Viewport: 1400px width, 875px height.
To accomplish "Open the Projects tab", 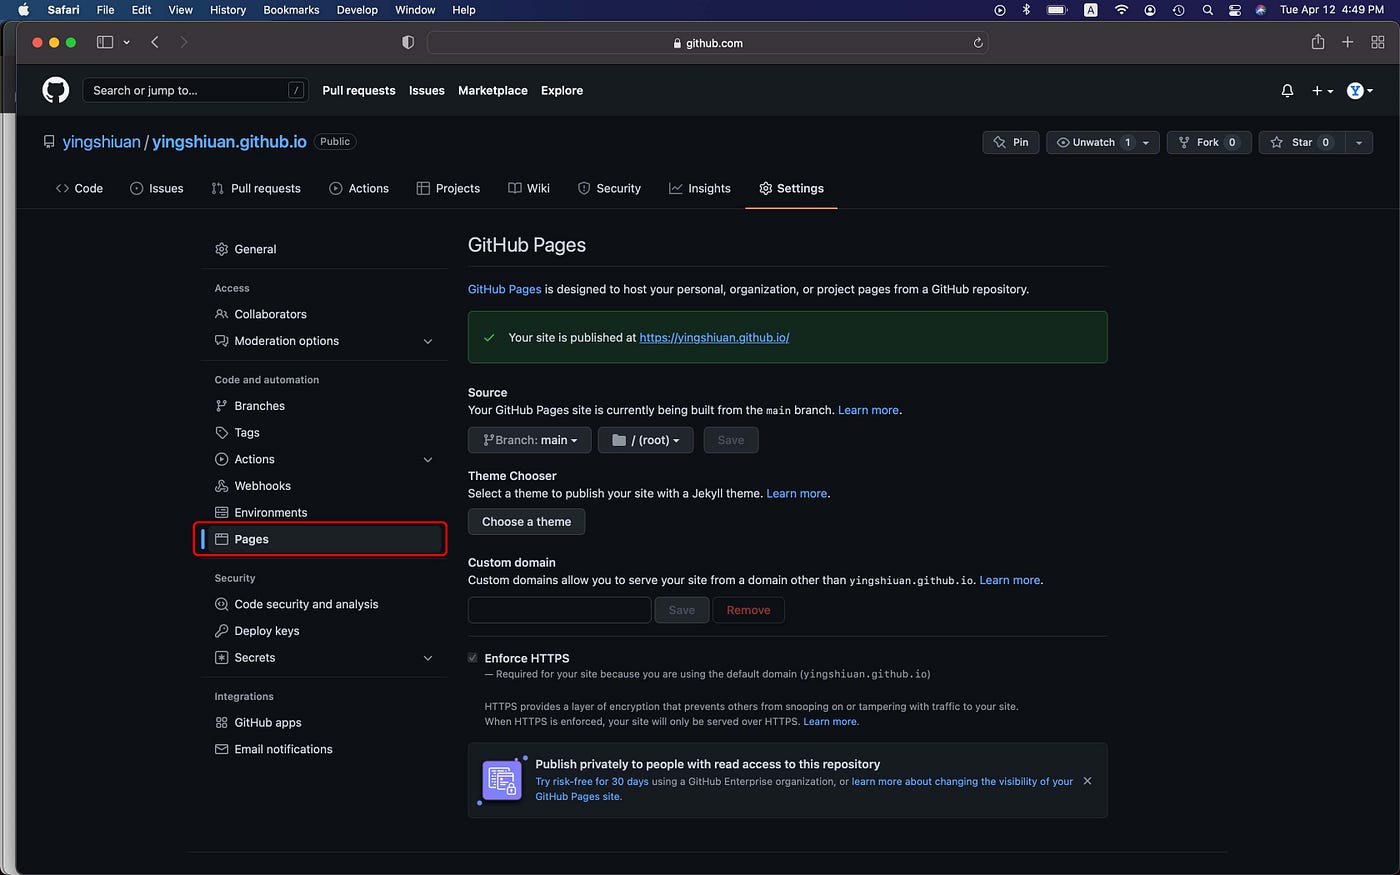I will point(448,188).
